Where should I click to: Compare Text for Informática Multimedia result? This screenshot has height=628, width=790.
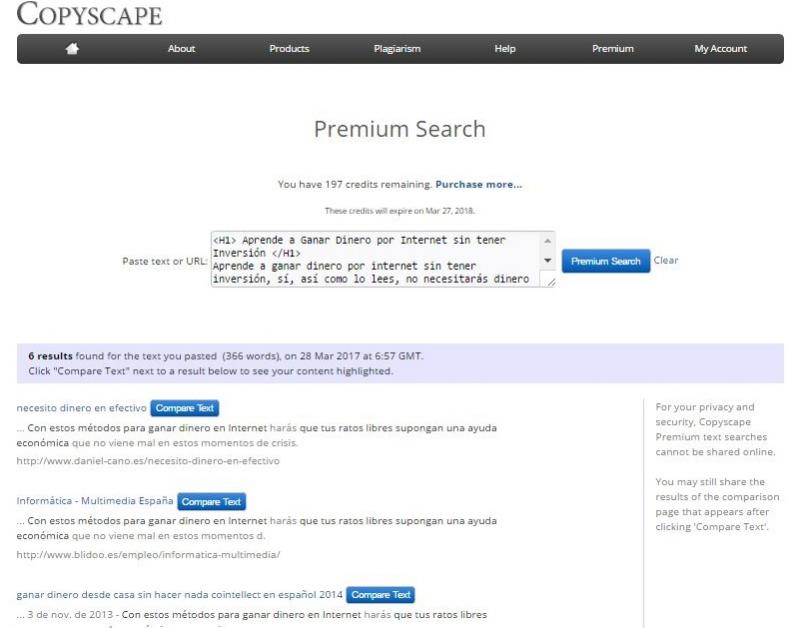click(x=212, y=502)
